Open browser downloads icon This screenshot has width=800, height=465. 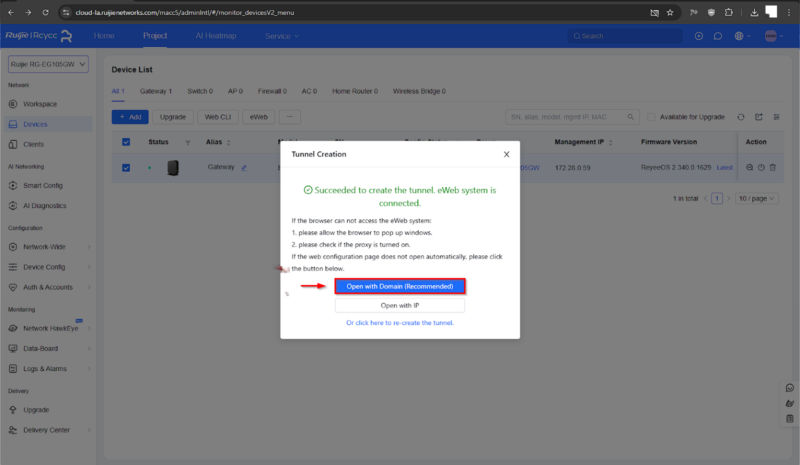coord(754,13)
